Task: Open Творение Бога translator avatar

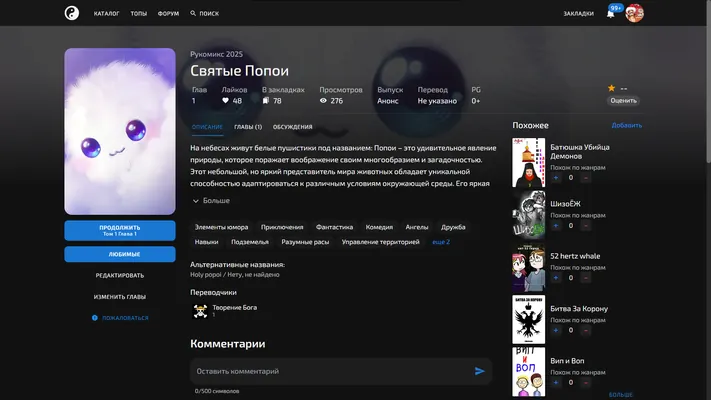Action: [200, 311]
